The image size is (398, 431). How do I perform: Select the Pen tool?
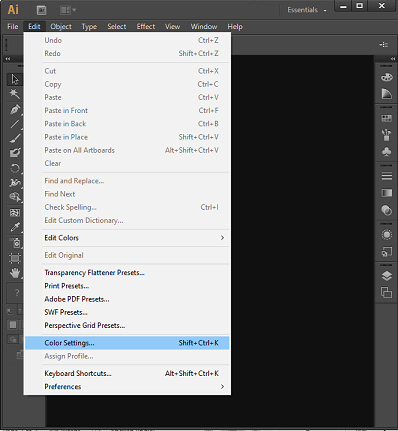coord(15,109)
